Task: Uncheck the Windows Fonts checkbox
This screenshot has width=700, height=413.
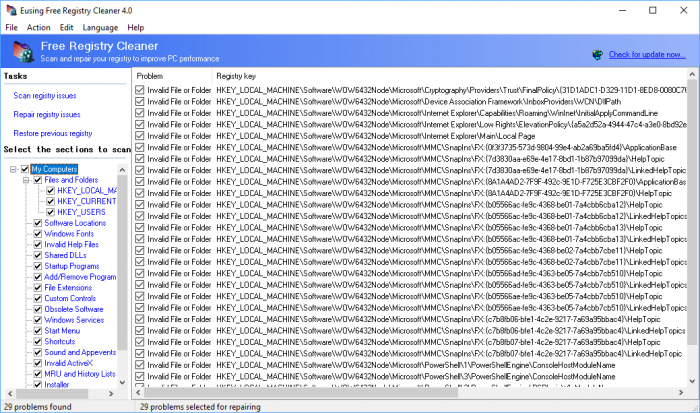Action: (x=38, y=234)
